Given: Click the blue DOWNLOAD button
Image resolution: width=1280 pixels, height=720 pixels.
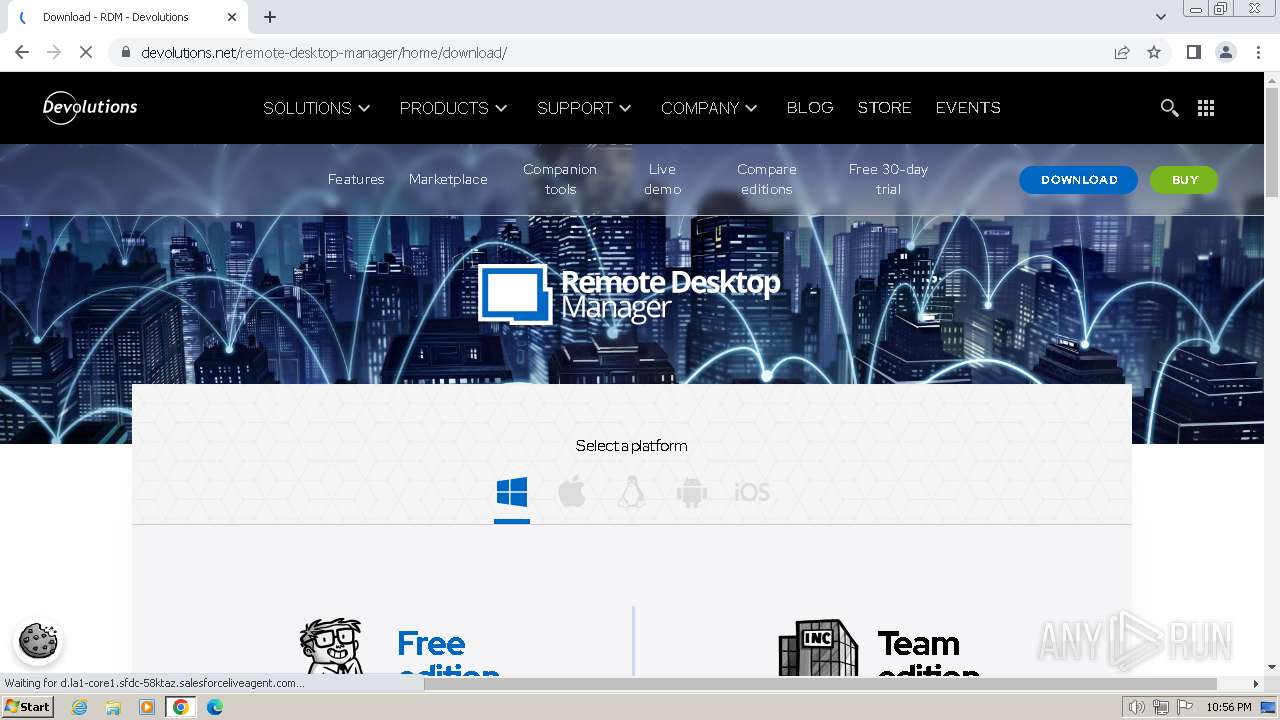Looking at the screenshot, I should (x=1079, y=180).
